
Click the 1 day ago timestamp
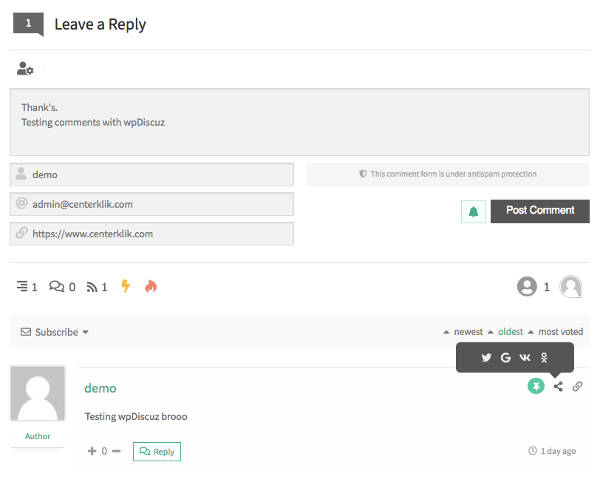(552, 451)
